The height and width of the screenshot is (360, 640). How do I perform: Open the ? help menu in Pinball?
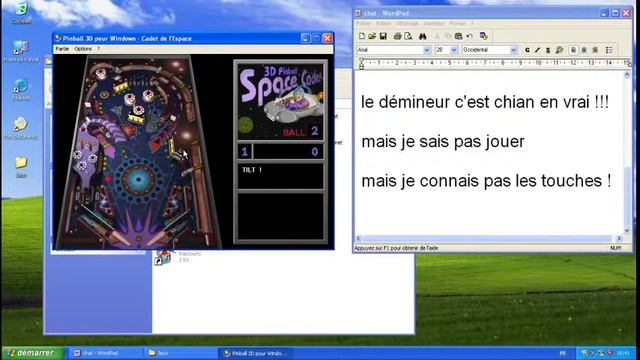point(98,49)
